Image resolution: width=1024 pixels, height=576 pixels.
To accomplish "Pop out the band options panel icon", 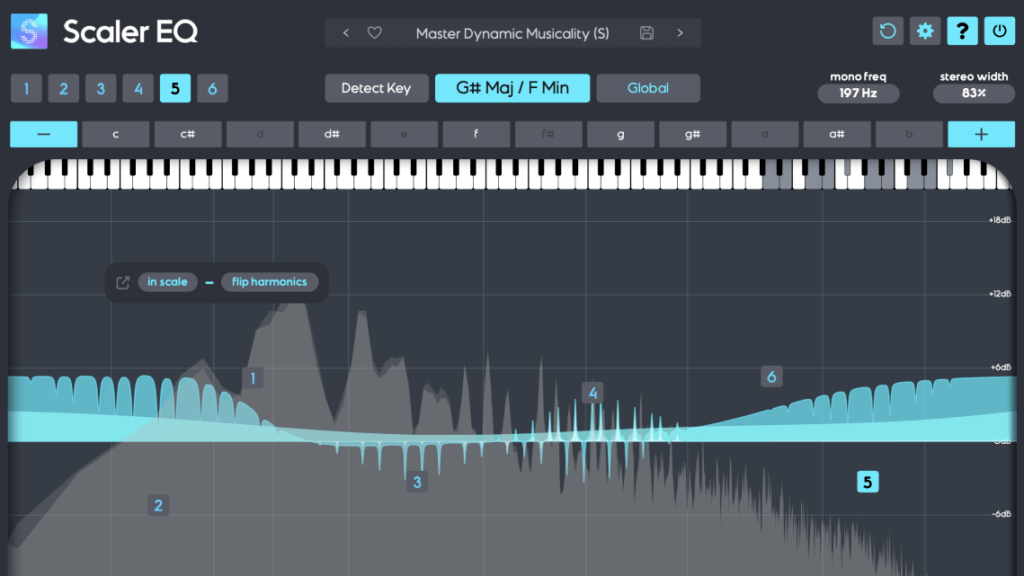I will [x=123, y=282].
